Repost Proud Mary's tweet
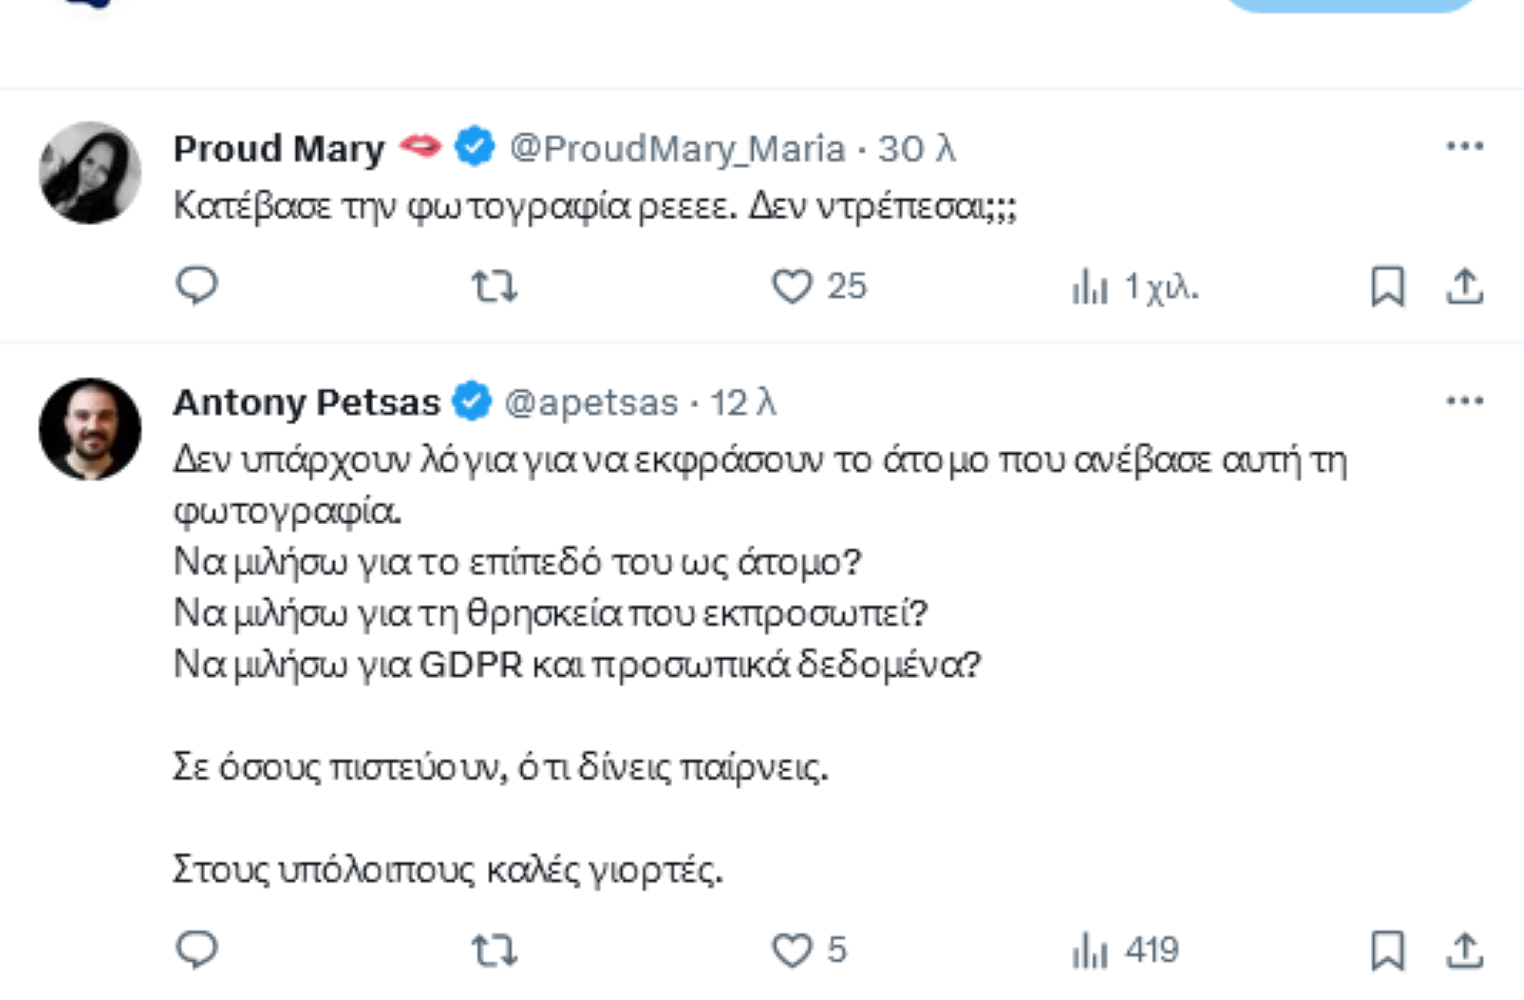 [494, 287]
